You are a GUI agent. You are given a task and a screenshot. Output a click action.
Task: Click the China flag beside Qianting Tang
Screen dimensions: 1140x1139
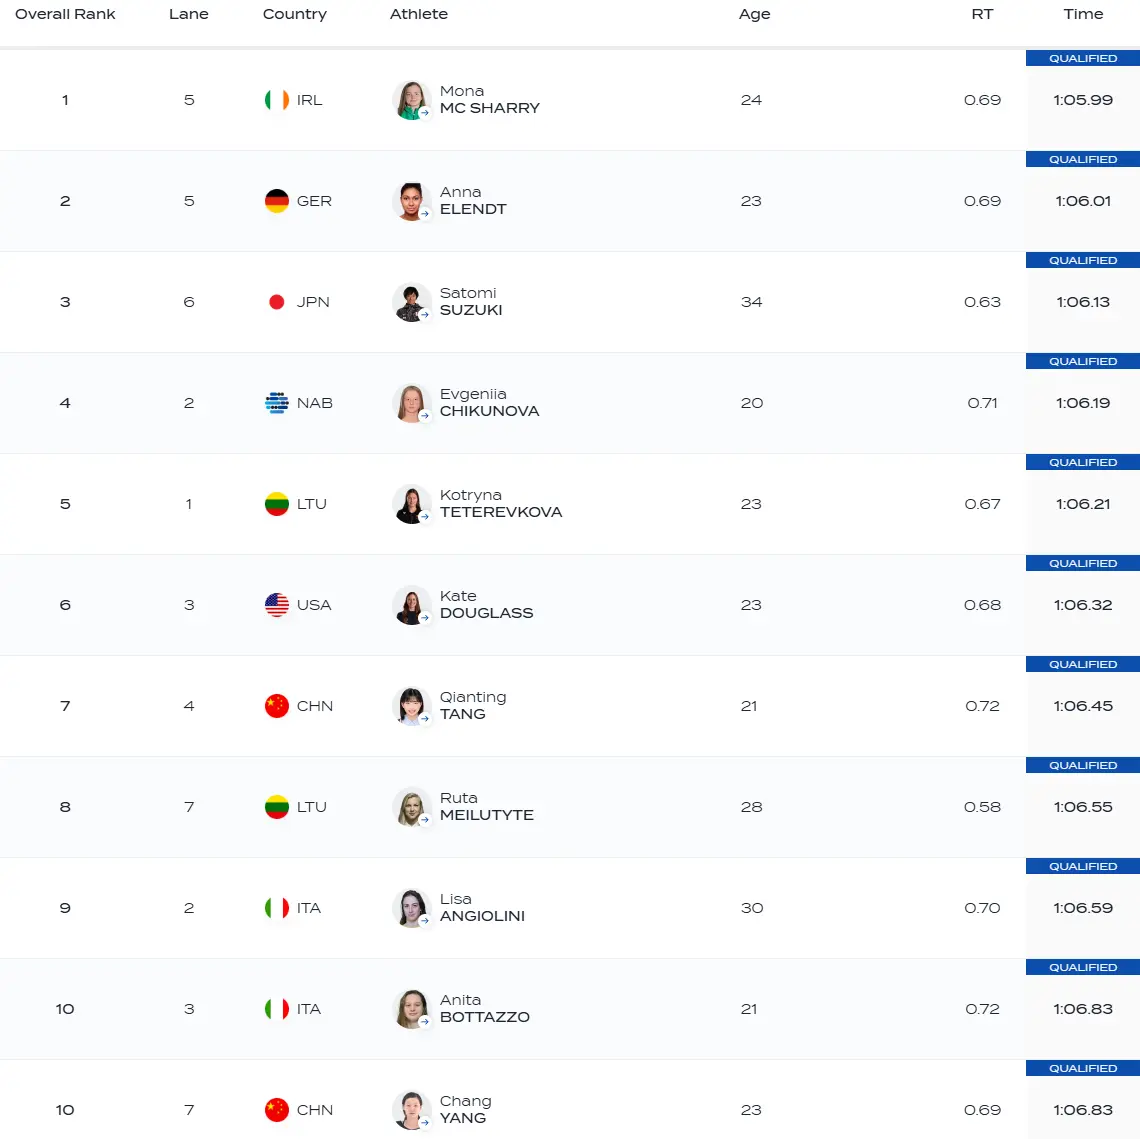[x=277, y=706]
